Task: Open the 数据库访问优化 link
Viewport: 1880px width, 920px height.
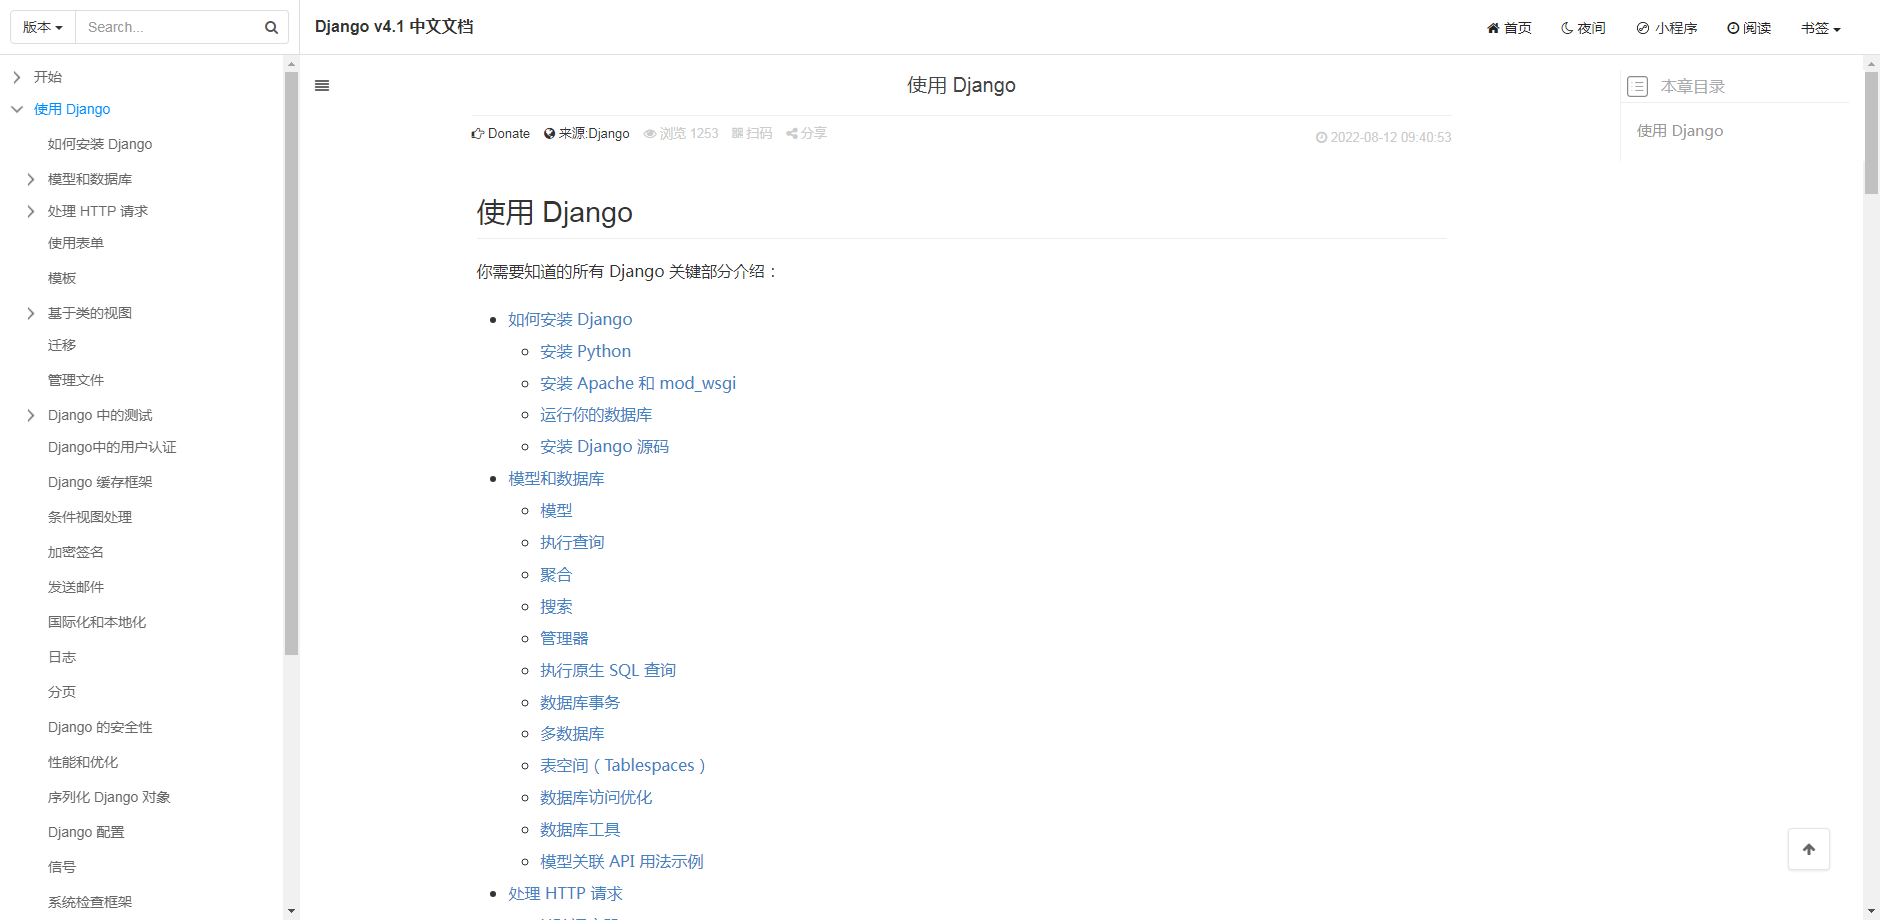Action: coord(596,798)
